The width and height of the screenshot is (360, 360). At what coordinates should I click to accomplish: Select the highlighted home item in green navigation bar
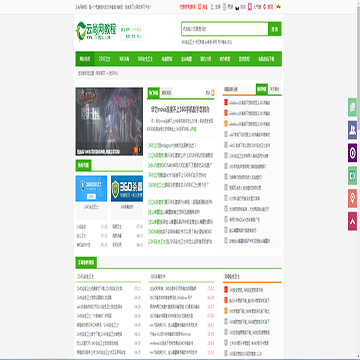point(85,59)
